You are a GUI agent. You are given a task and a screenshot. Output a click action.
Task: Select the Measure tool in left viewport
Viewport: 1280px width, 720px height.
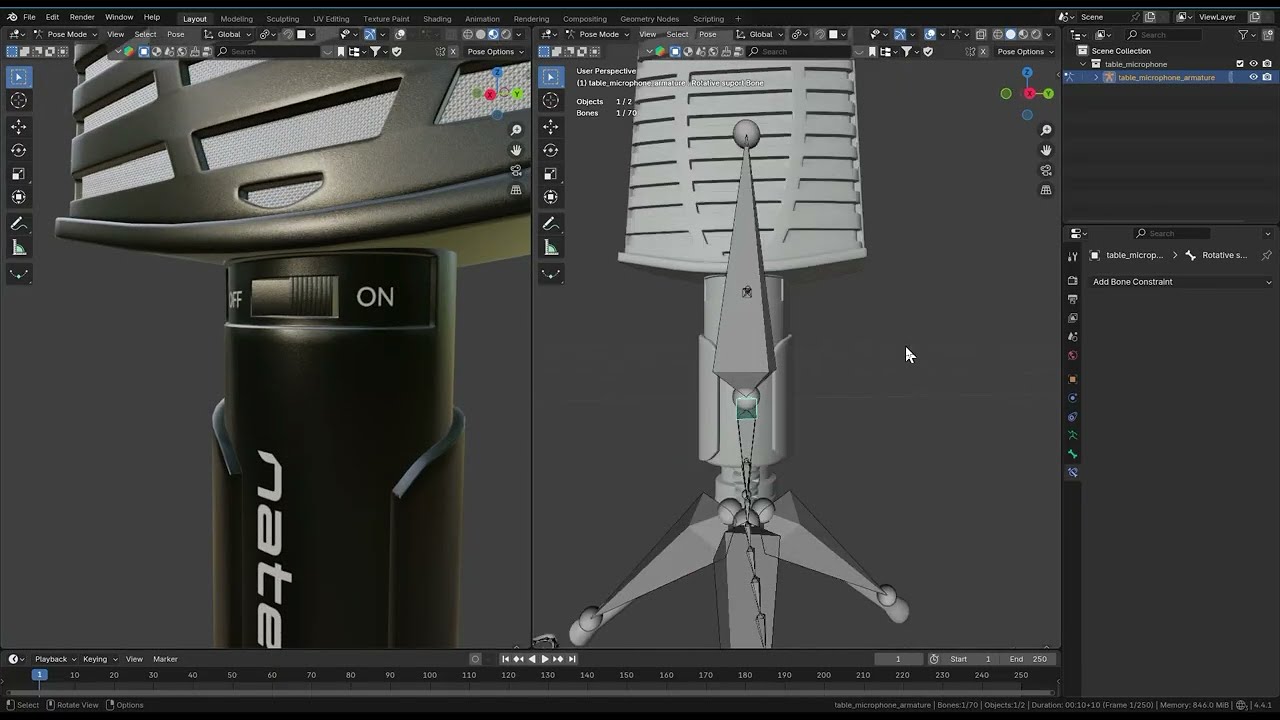tap(19, 248)
